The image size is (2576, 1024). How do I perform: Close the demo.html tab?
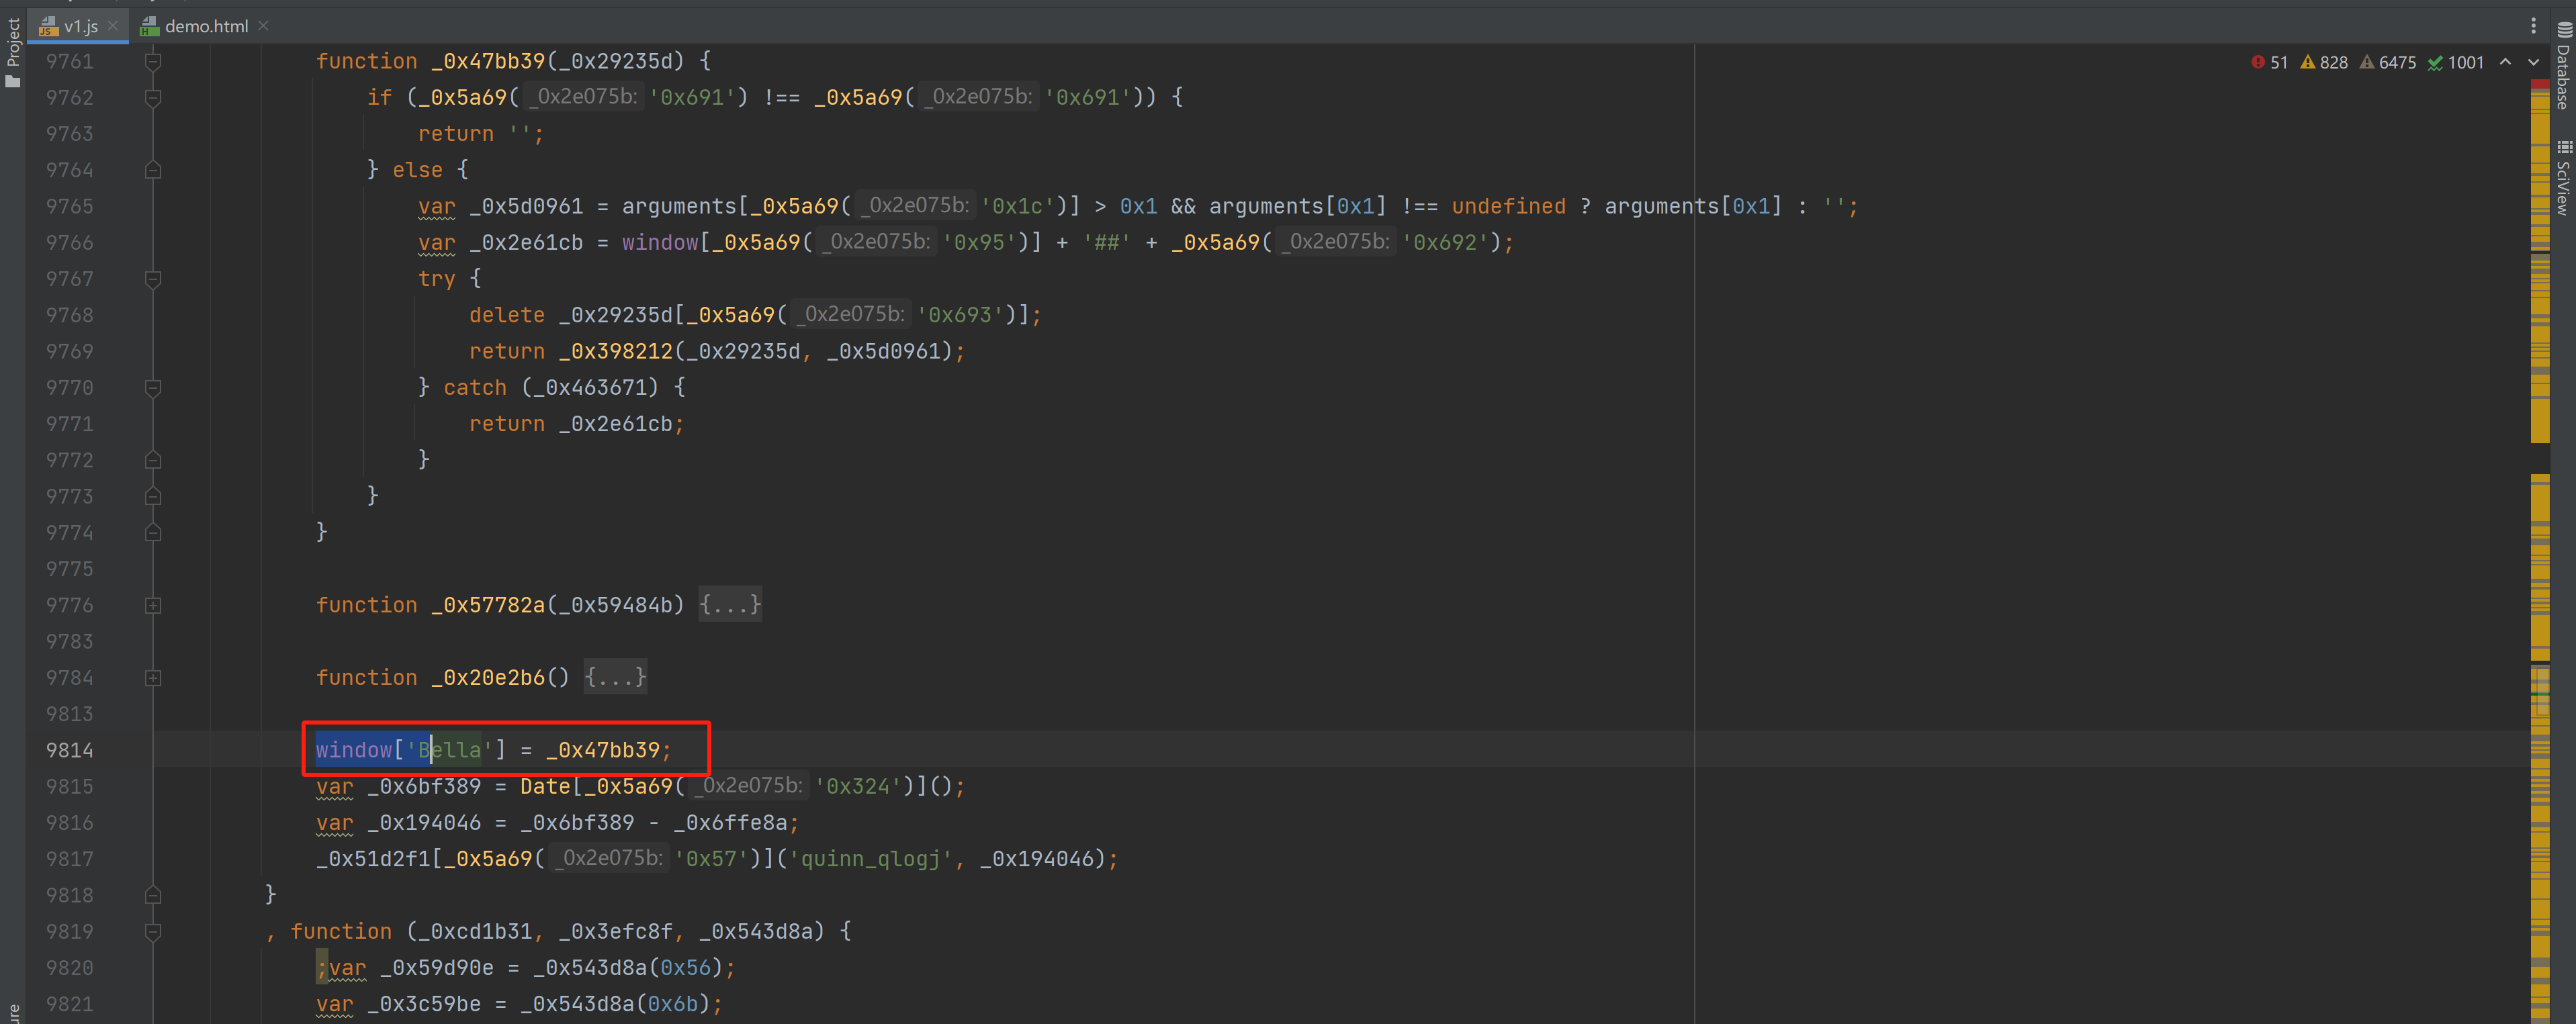click(x=263, y=26)
